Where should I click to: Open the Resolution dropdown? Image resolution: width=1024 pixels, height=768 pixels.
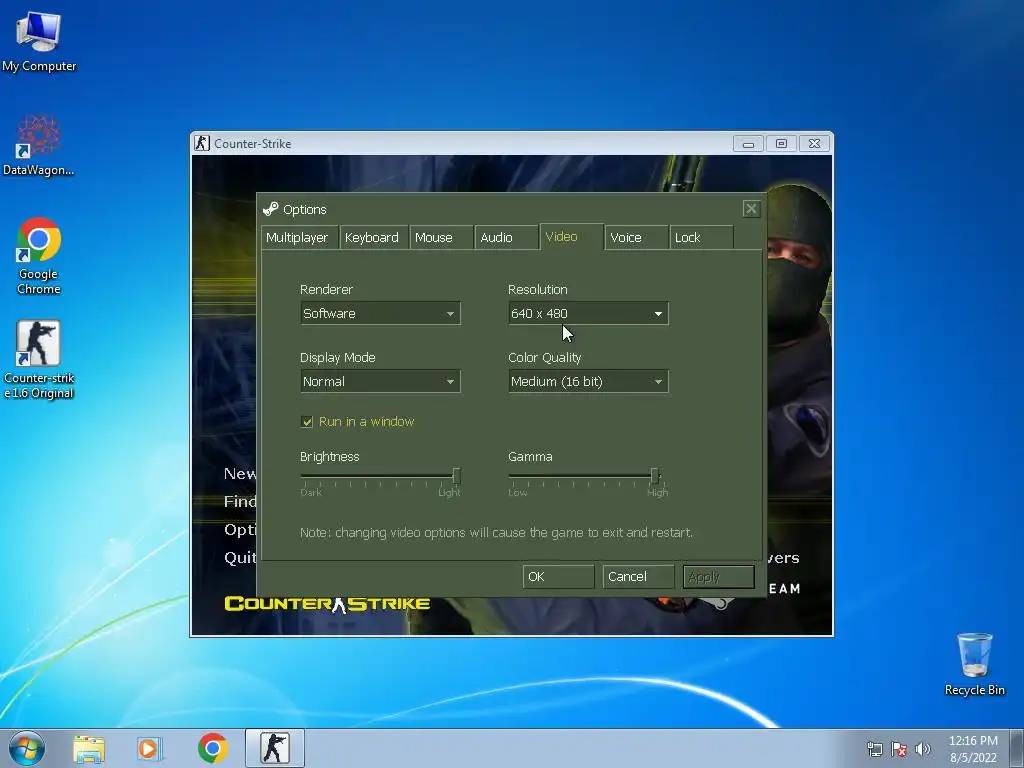(x=588, y=313)
